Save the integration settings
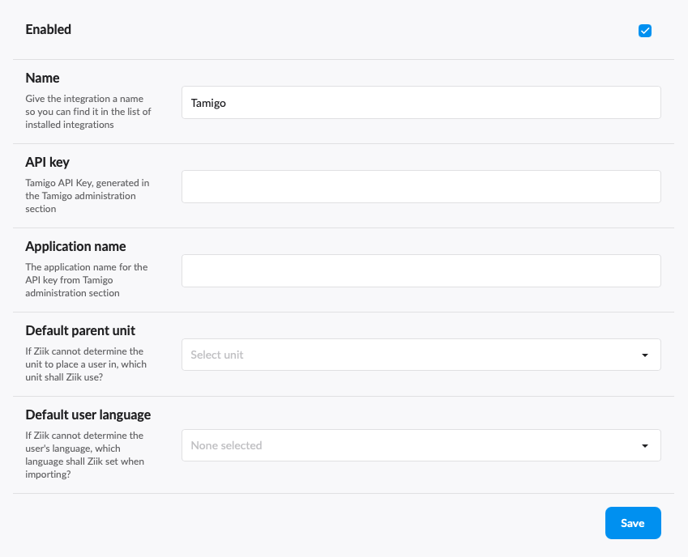This screenshot has width=688, height=557. pos(633,523)
